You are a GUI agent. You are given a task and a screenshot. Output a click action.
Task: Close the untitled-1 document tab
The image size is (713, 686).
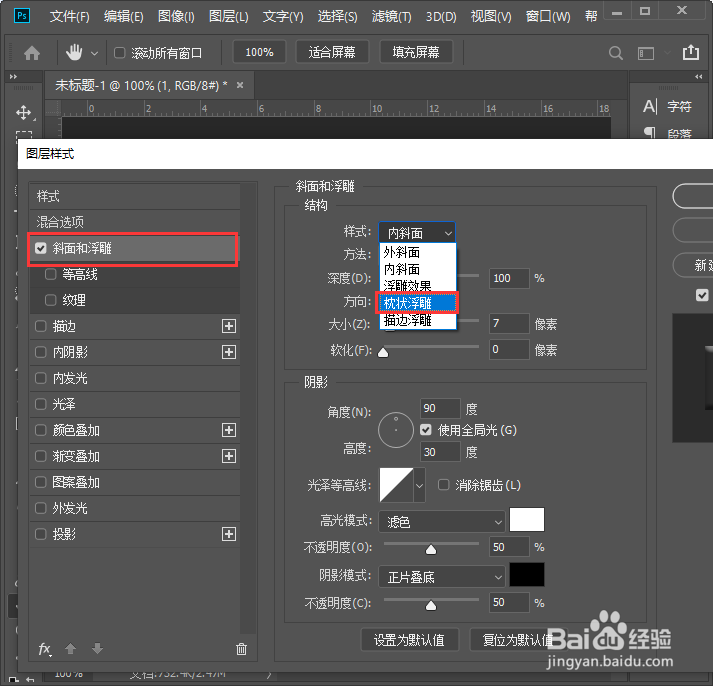pyautogui.click(x=240, y=85)
